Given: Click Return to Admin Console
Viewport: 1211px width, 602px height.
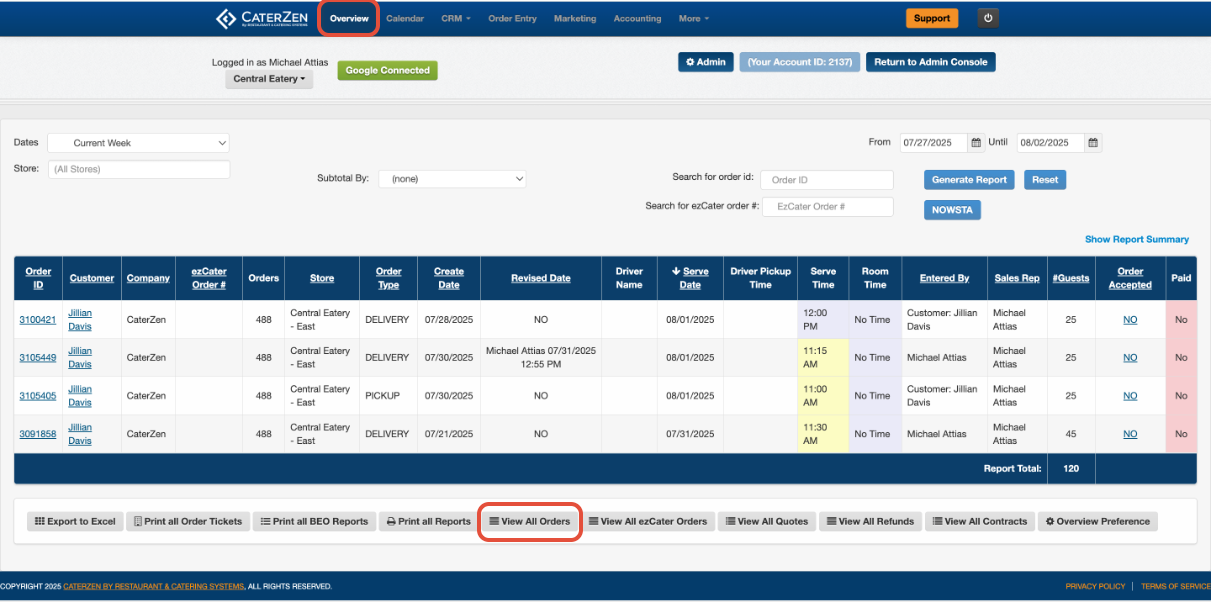Looking at the screenshot, I should click(x=931, y=62).
